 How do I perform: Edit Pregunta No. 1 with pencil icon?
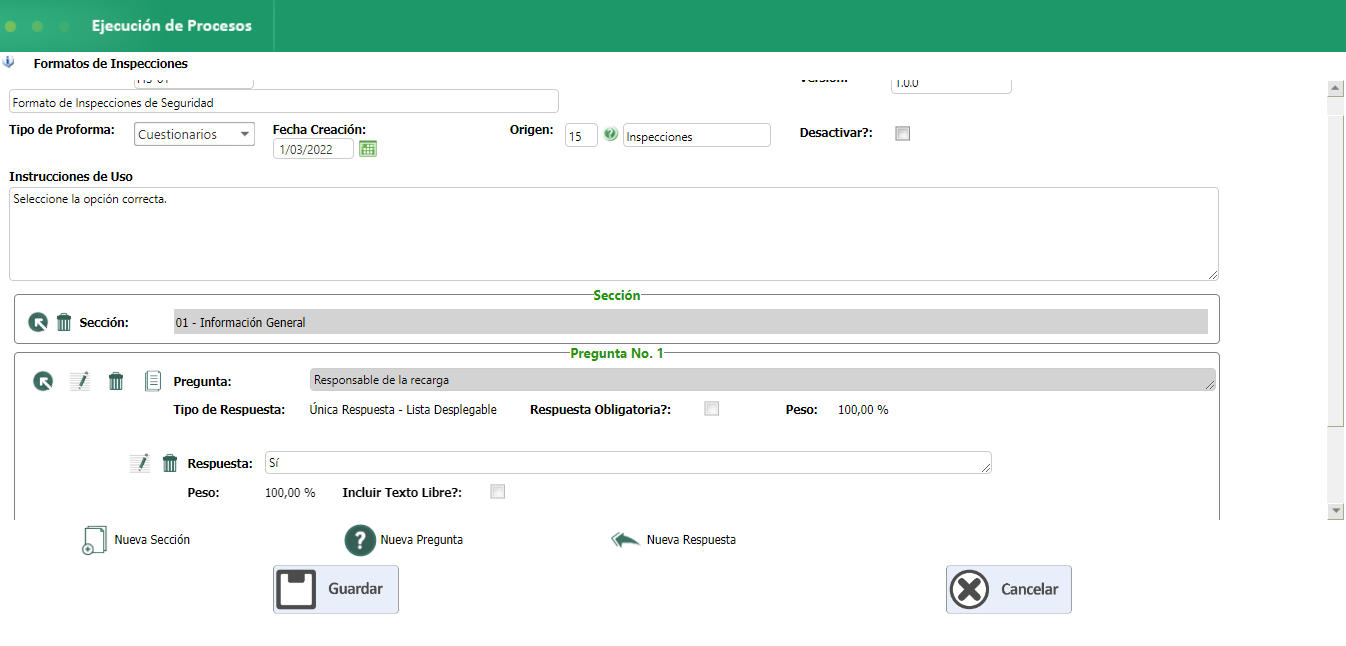coord(80,381)
